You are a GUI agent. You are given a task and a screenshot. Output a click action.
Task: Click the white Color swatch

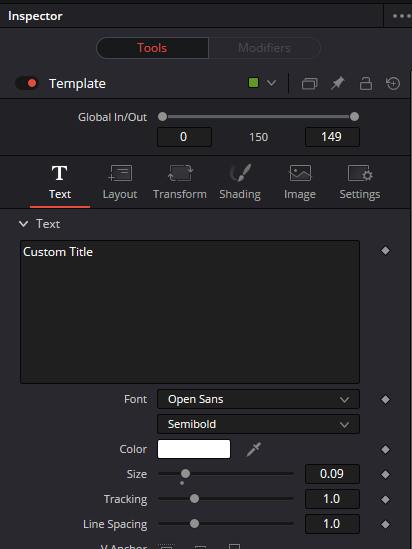point(194,449)
